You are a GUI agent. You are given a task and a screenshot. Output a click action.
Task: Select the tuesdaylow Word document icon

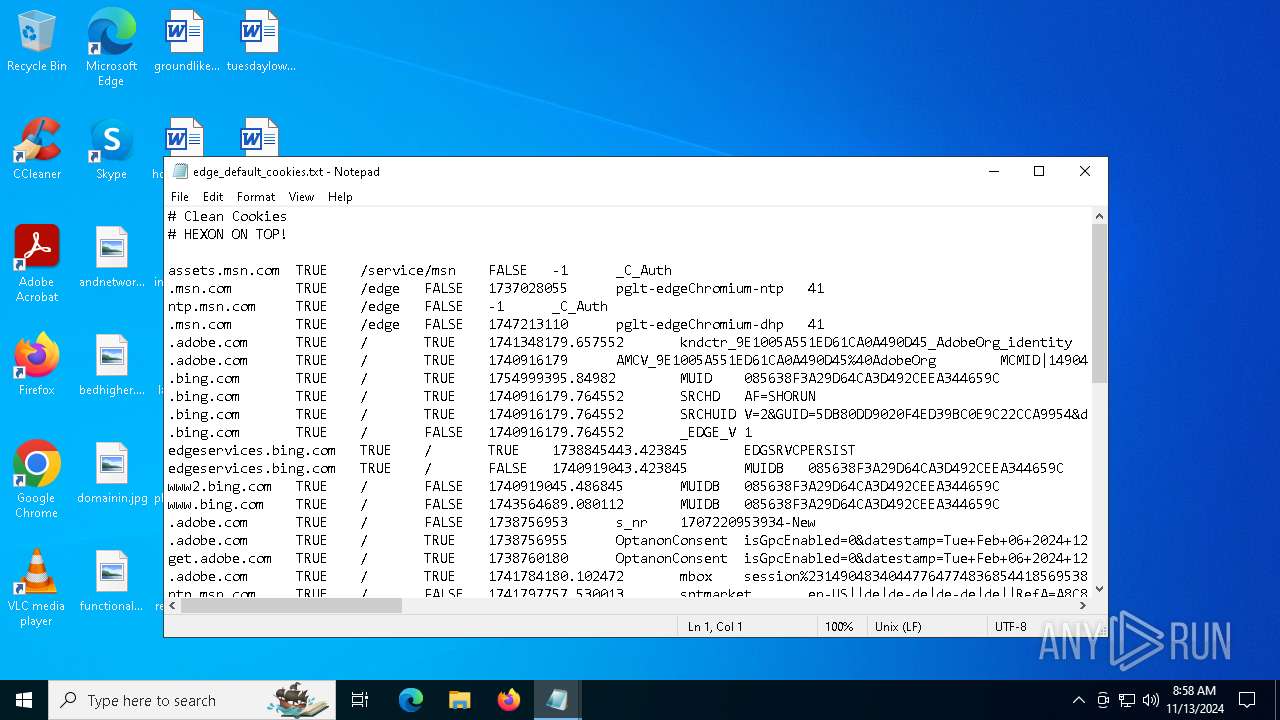[260, 42]
